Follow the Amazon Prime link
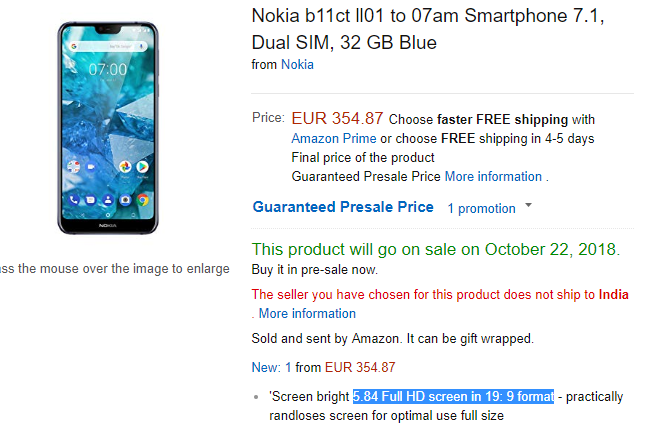 click(x=334, y=138)
